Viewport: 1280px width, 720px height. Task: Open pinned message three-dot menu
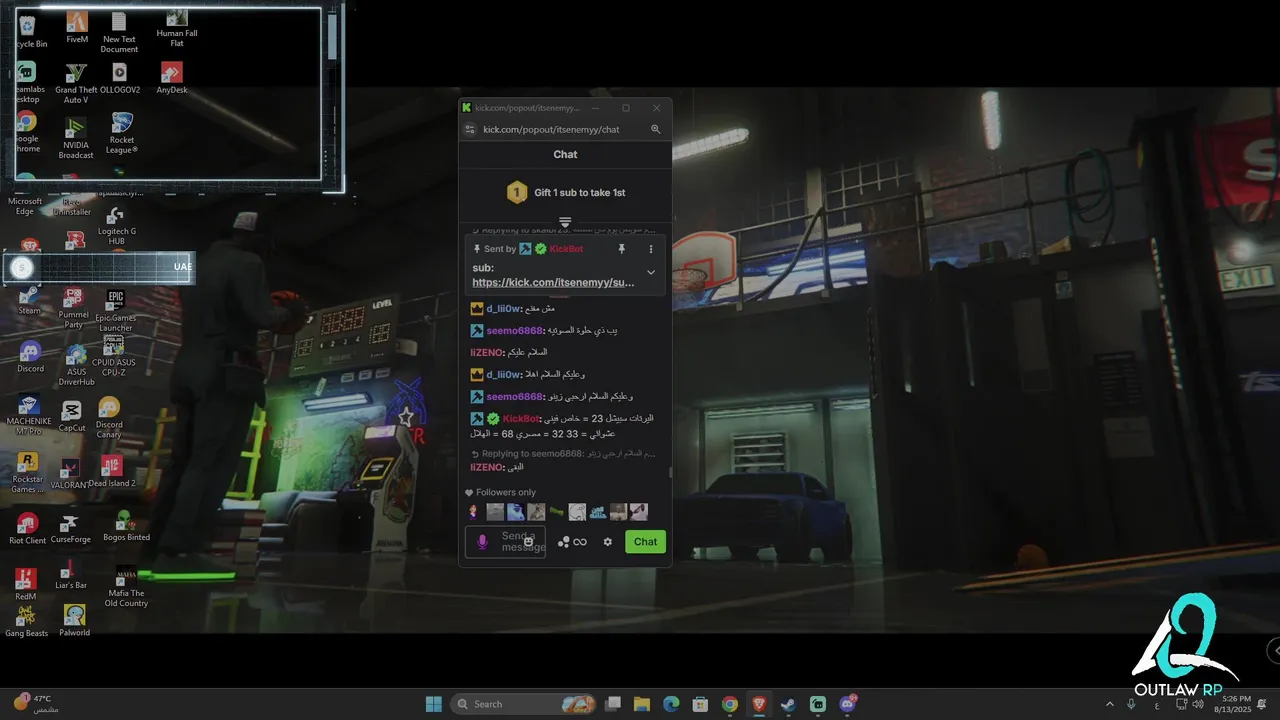click(x=650, y=249)
